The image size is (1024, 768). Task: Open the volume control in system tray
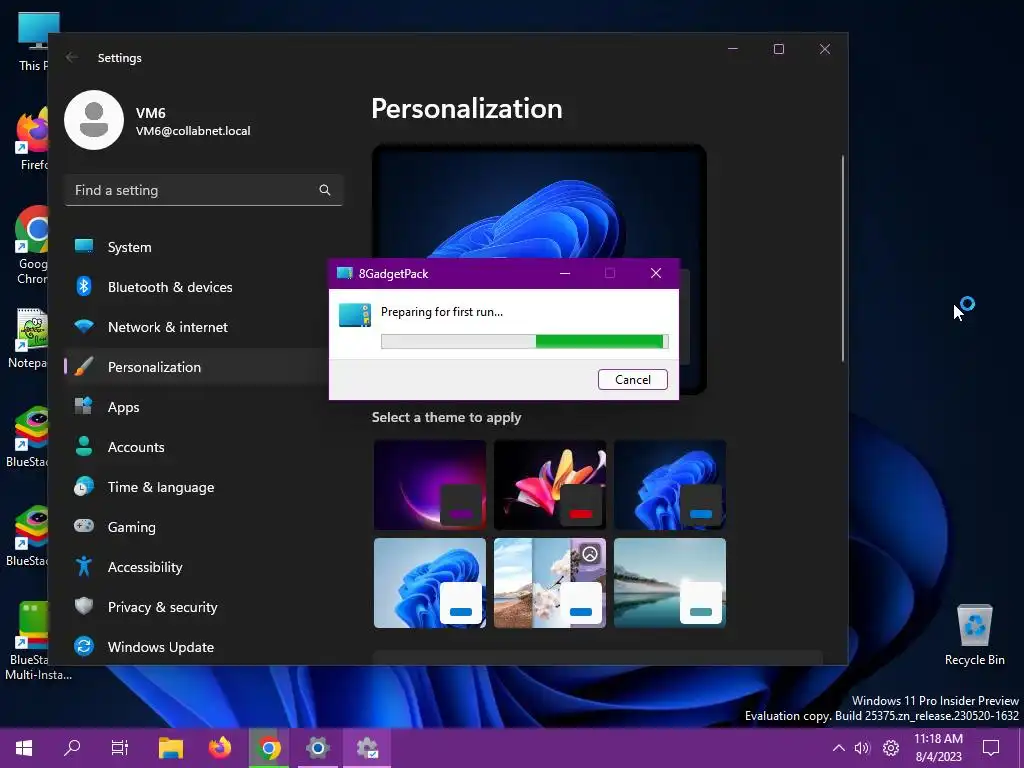click(862, 748)
